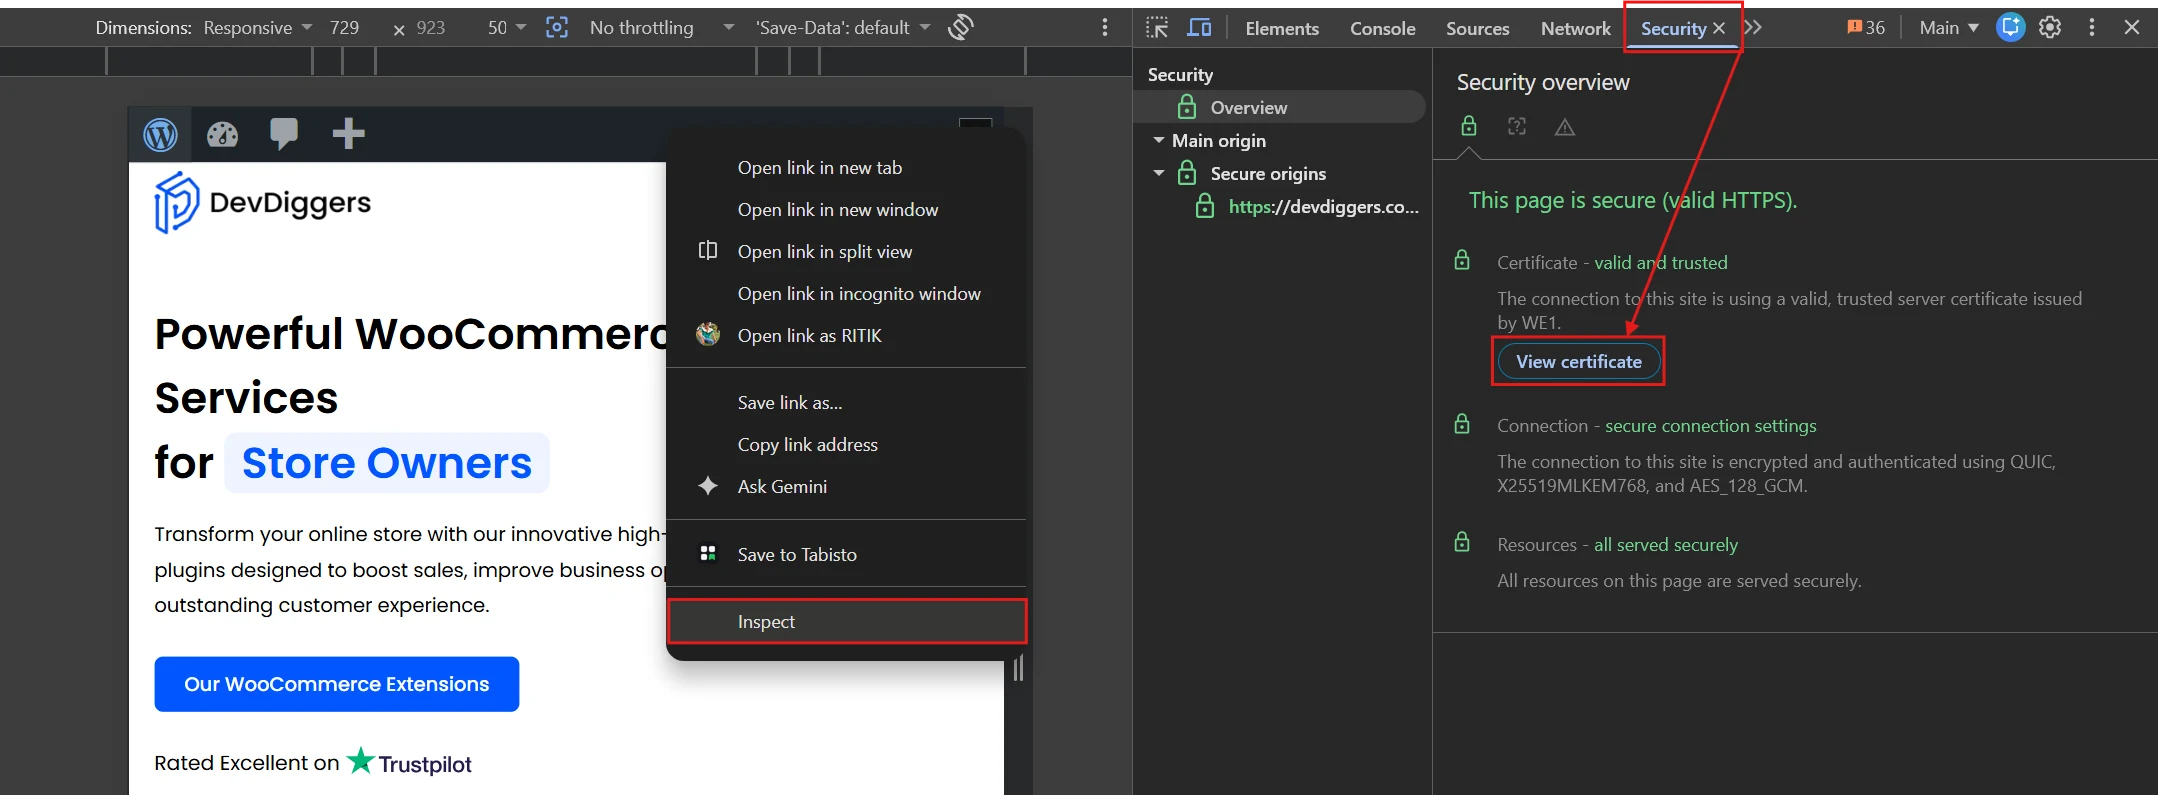The image size is (2158, 795).
Task: Click the lock icon beside Connection
Action: [1462, 424]
